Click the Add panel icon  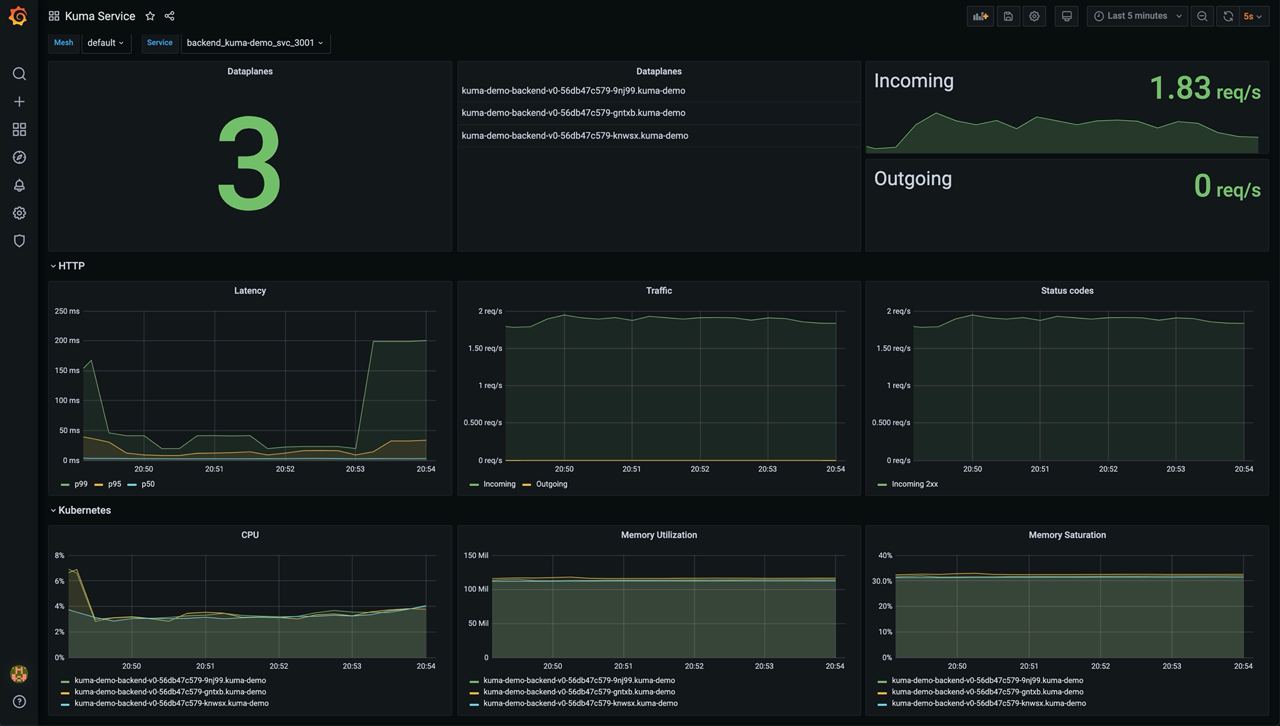[979, 15]
